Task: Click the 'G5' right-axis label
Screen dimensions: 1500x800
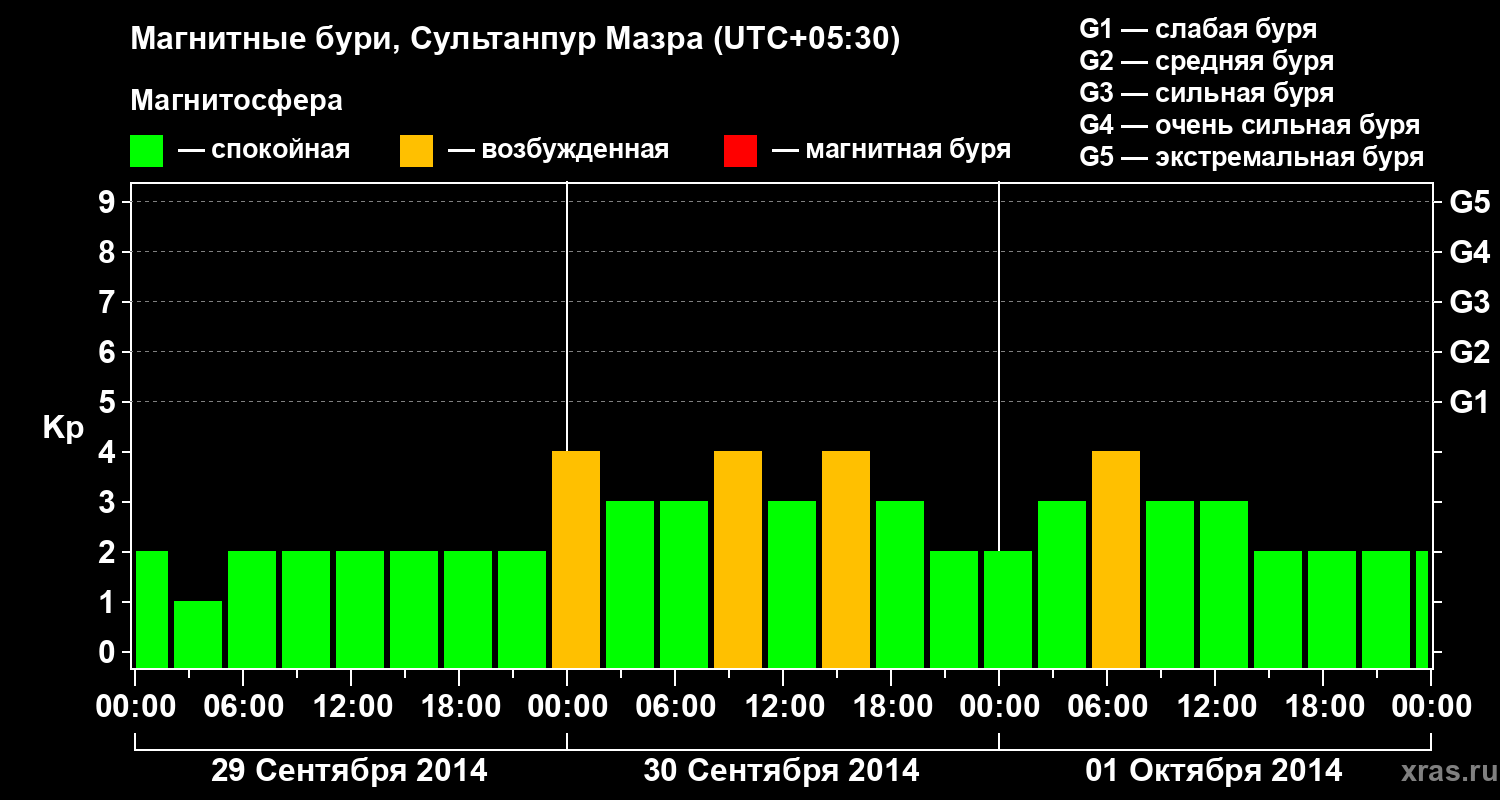Action: click(1469, 203)
